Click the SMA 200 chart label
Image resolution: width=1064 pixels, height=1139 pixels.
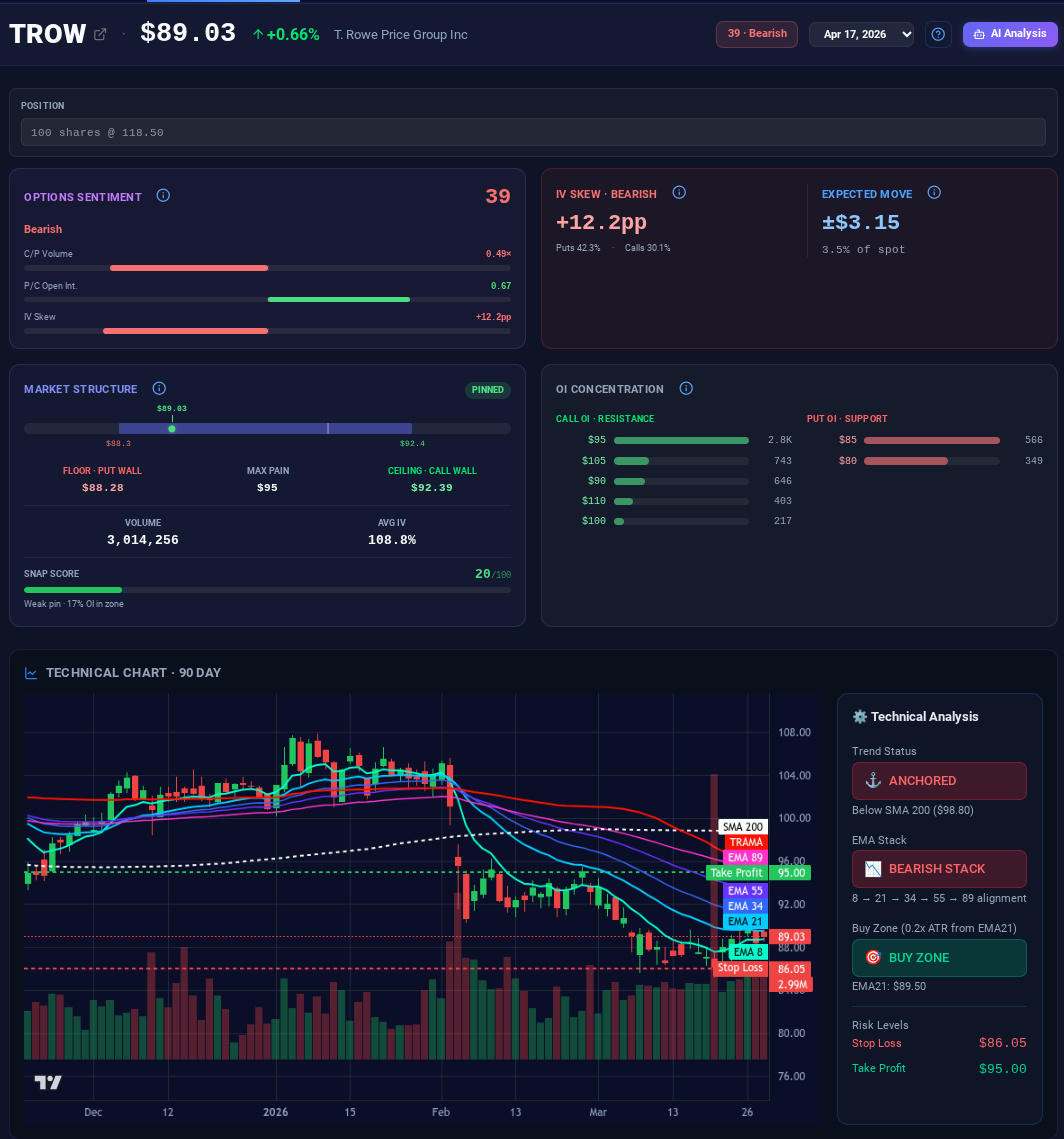coord(743,827)
